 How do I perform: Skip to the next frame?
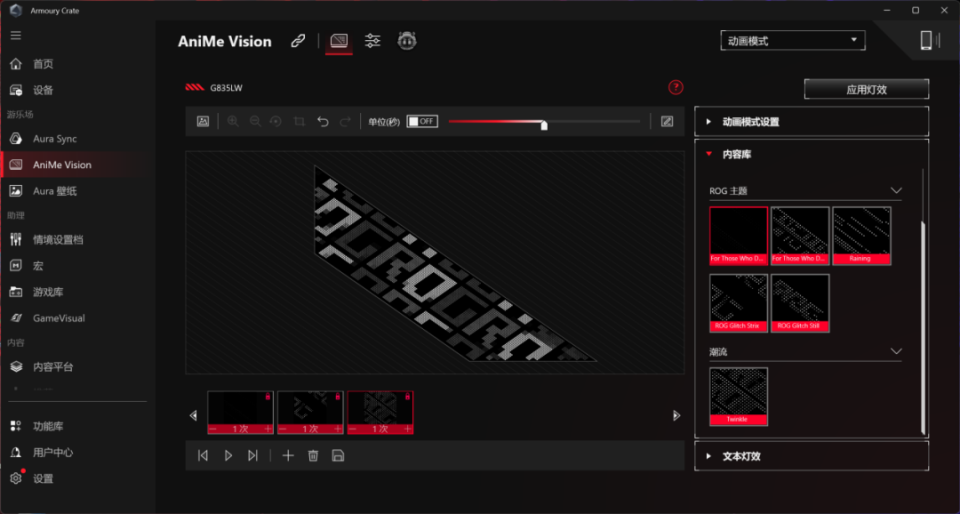pos(252,455)
